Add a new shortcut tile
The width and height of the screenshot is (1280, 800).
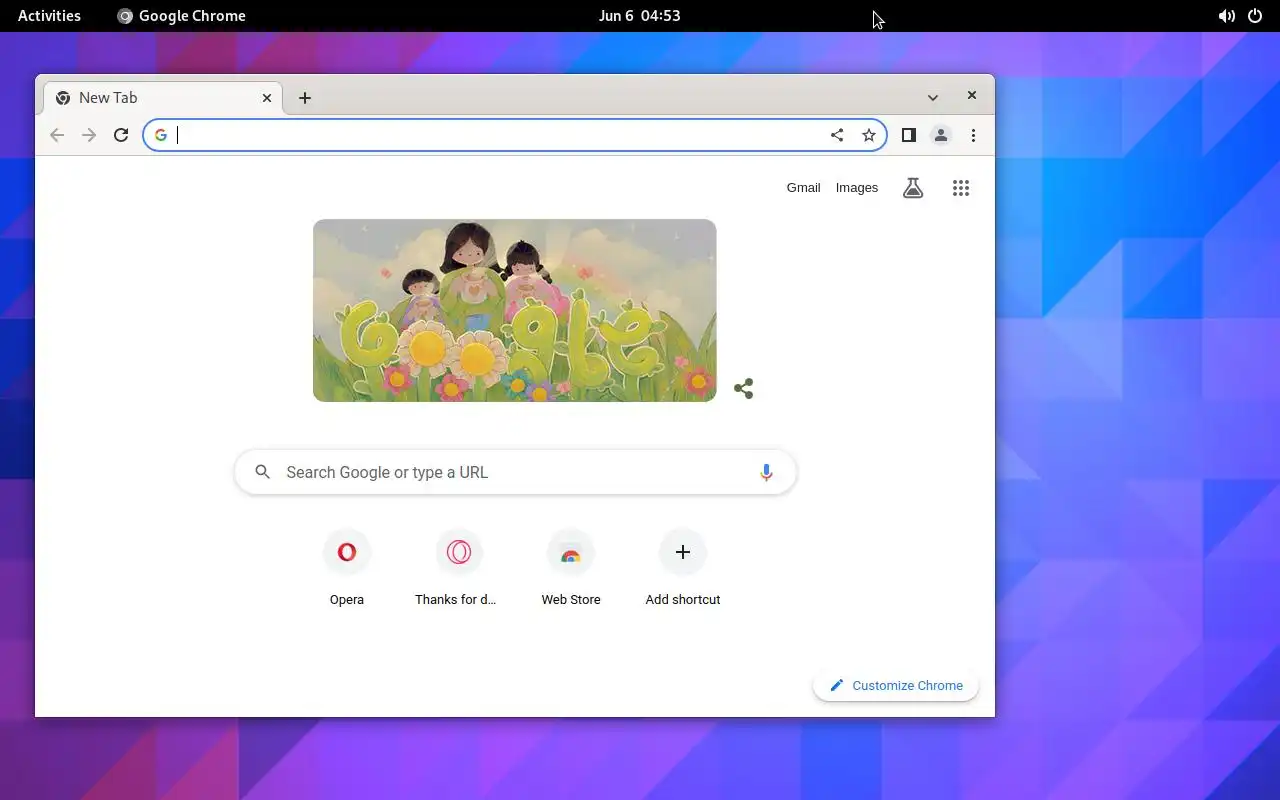pos(683,567)
